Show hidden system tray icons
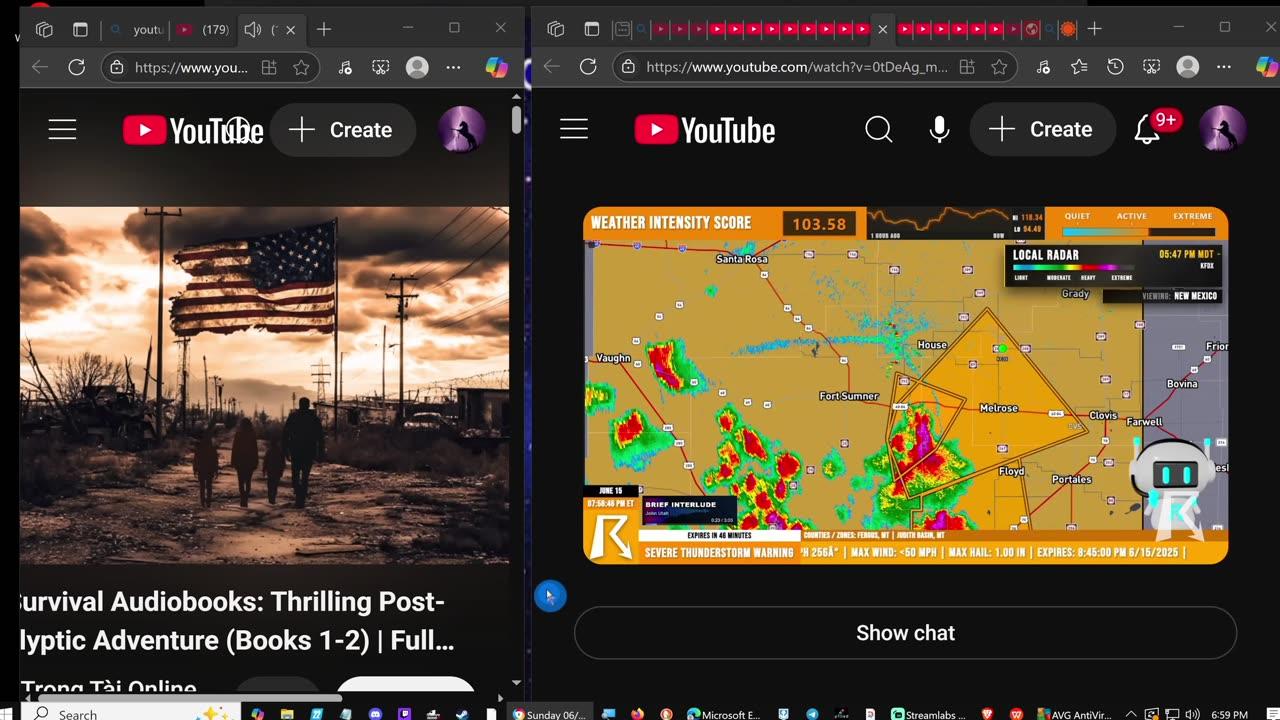This screenshot has width=1280, height=720. coord(1131,714)
